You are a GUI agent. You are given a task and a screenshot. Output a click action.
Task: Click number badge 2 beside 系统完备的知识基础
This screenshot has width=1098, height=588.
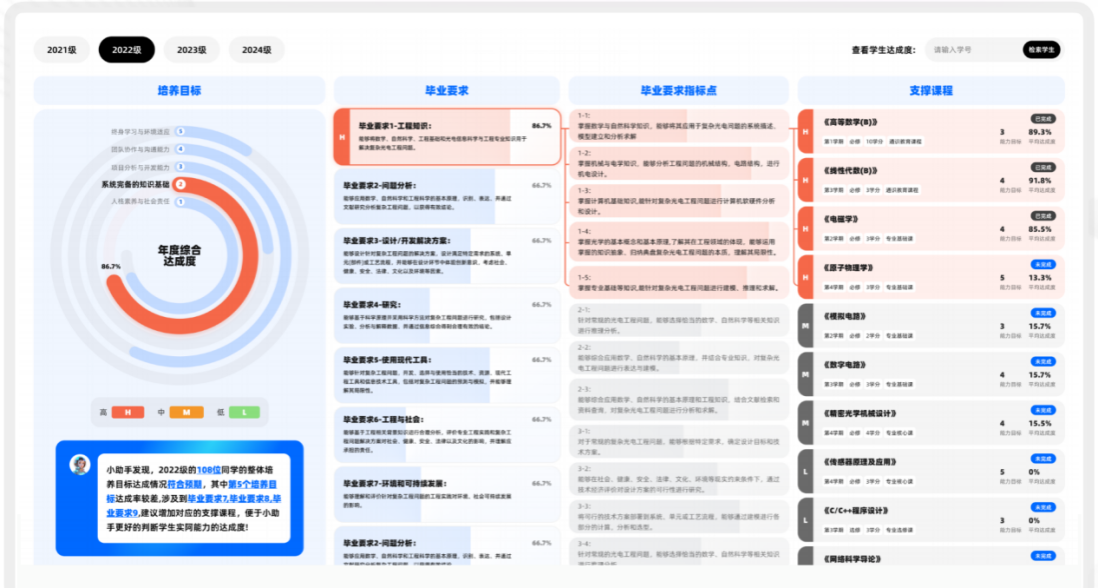180,184
